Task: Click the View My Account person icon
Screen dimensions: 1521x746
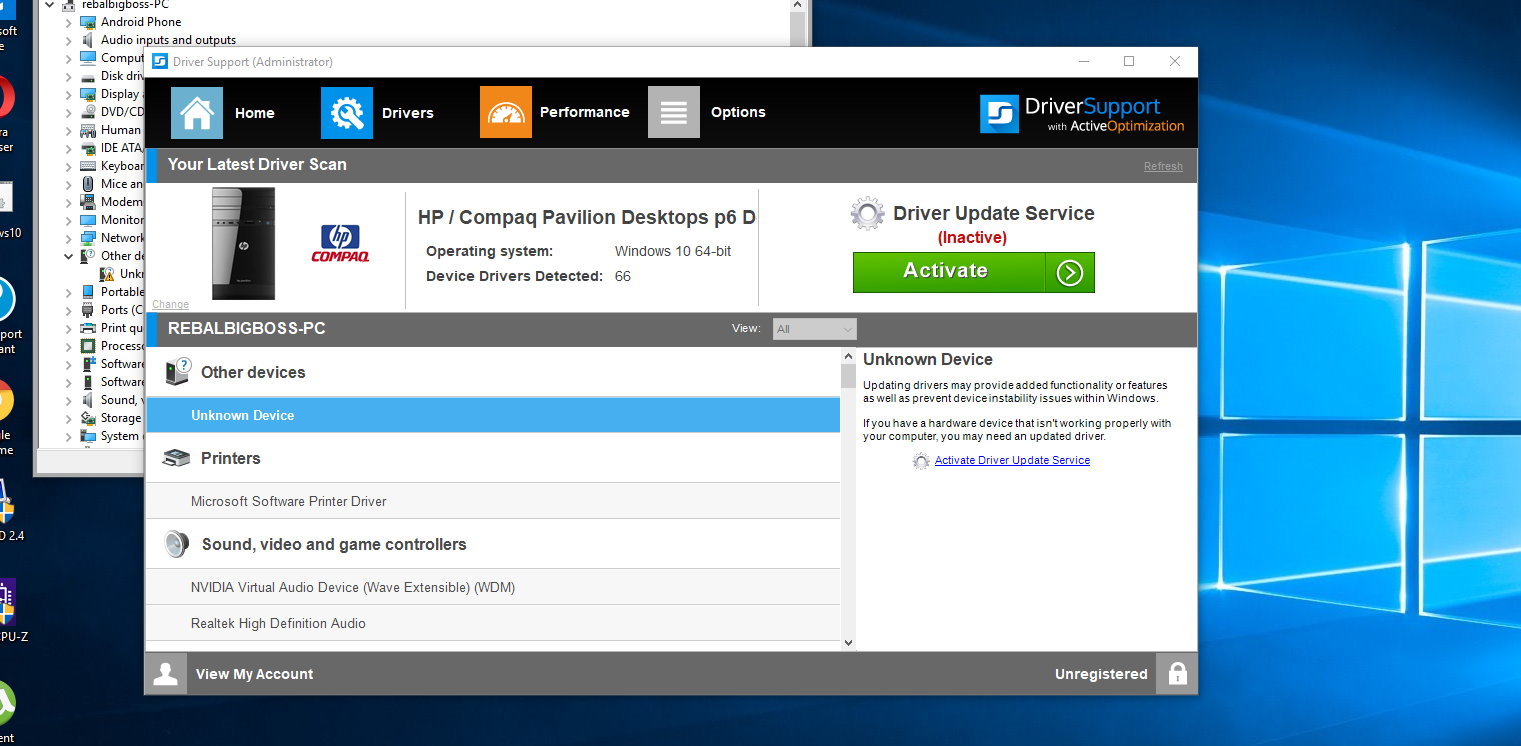Action: (166, 673)
